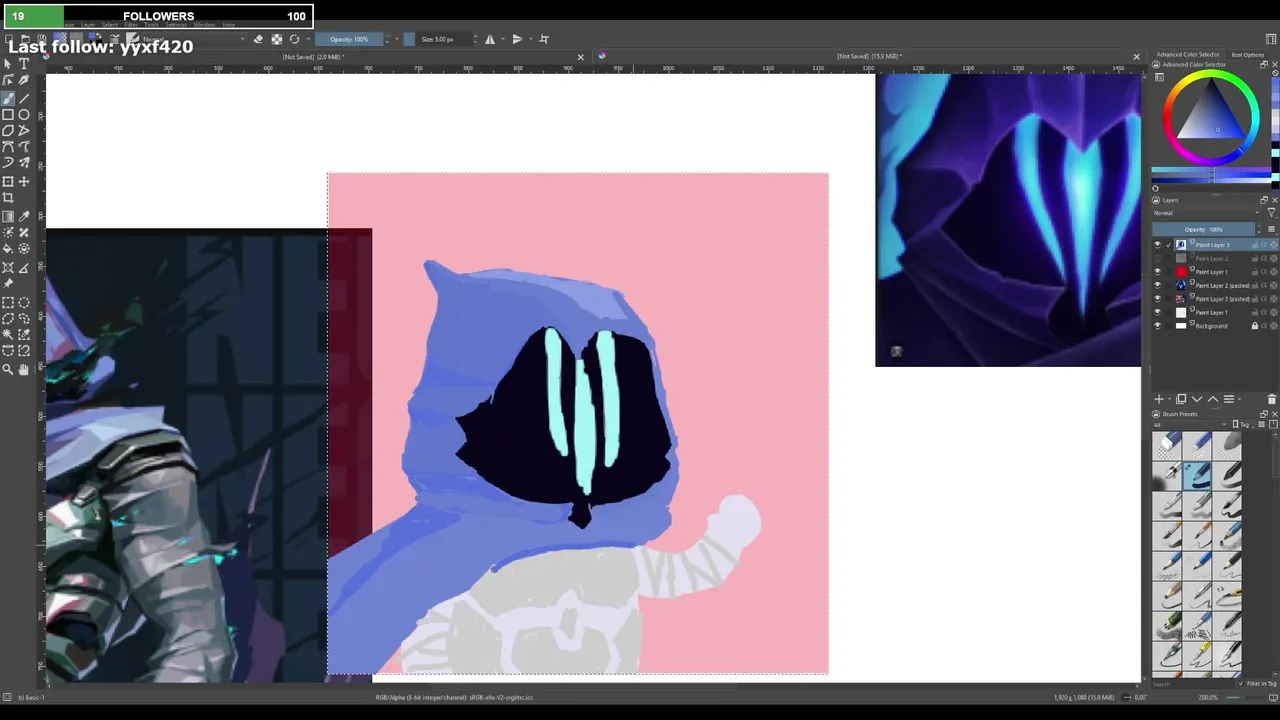Screen dimensions: 1280x720
Task: Switch to Advanced Color Selector tab
Action: pos(1188,55)
